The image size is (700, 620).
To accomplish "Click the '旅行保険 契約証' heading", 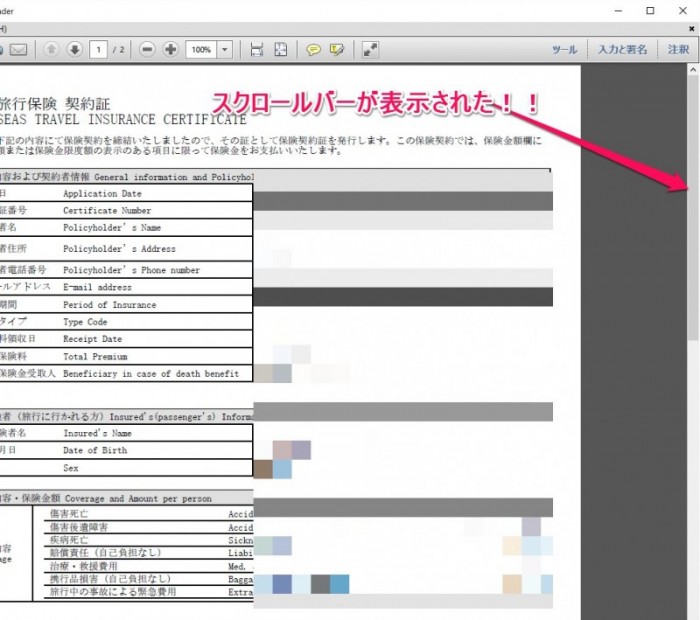I will (55, 104).
